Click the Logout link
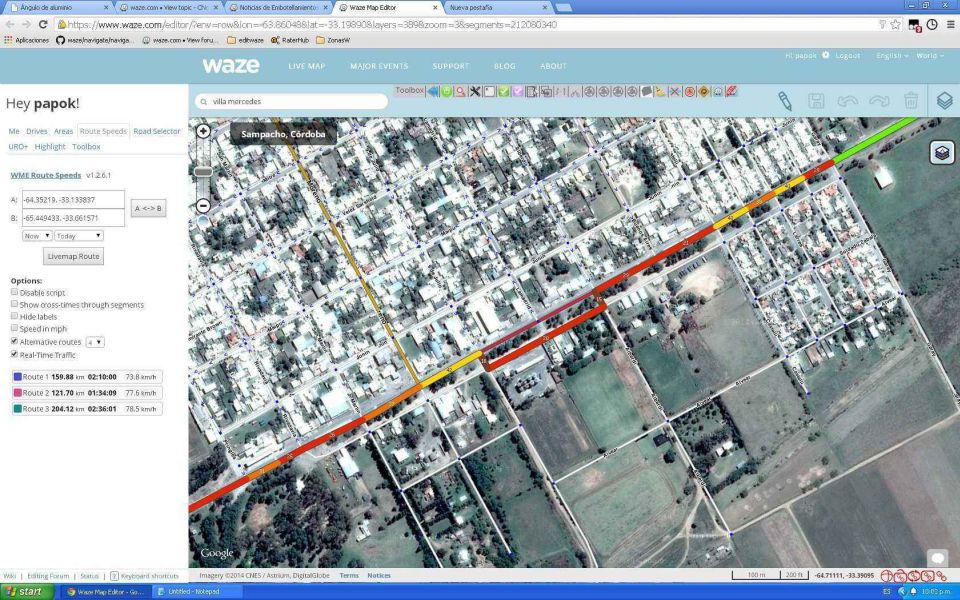Image resolution: width=960 pixels, height=600 pixels. point(848,56)
